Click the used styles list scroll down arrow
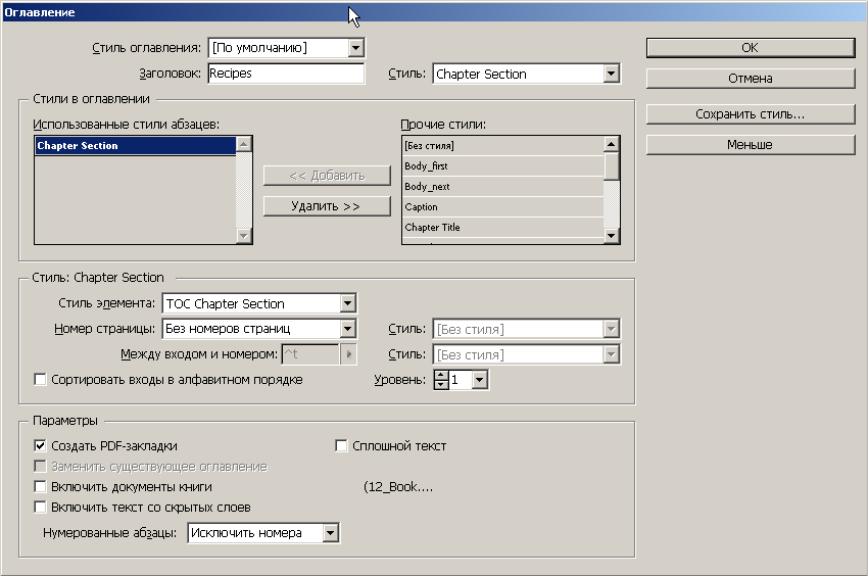This screenshot has width=868, height=576. [244, 236]
